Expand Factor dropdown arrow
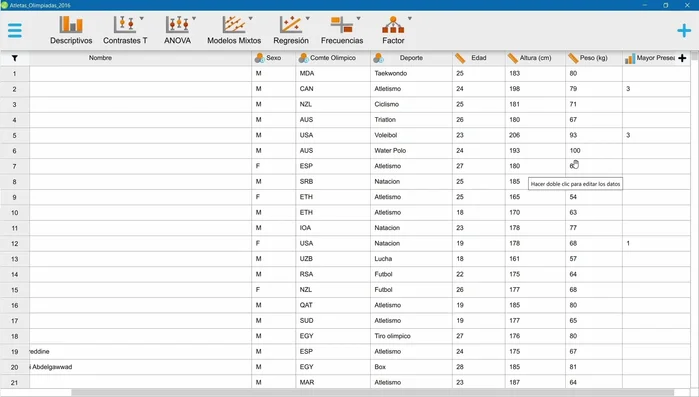Image resolution: width=699 pixels, height=397 pixels. pos(410,18)
